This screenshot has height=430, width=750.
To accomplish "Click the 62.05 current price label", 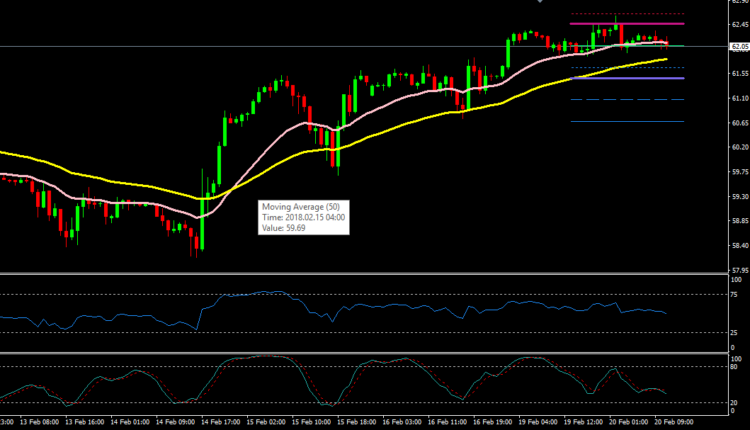I will pyautogui.click(x=739, y=46).
